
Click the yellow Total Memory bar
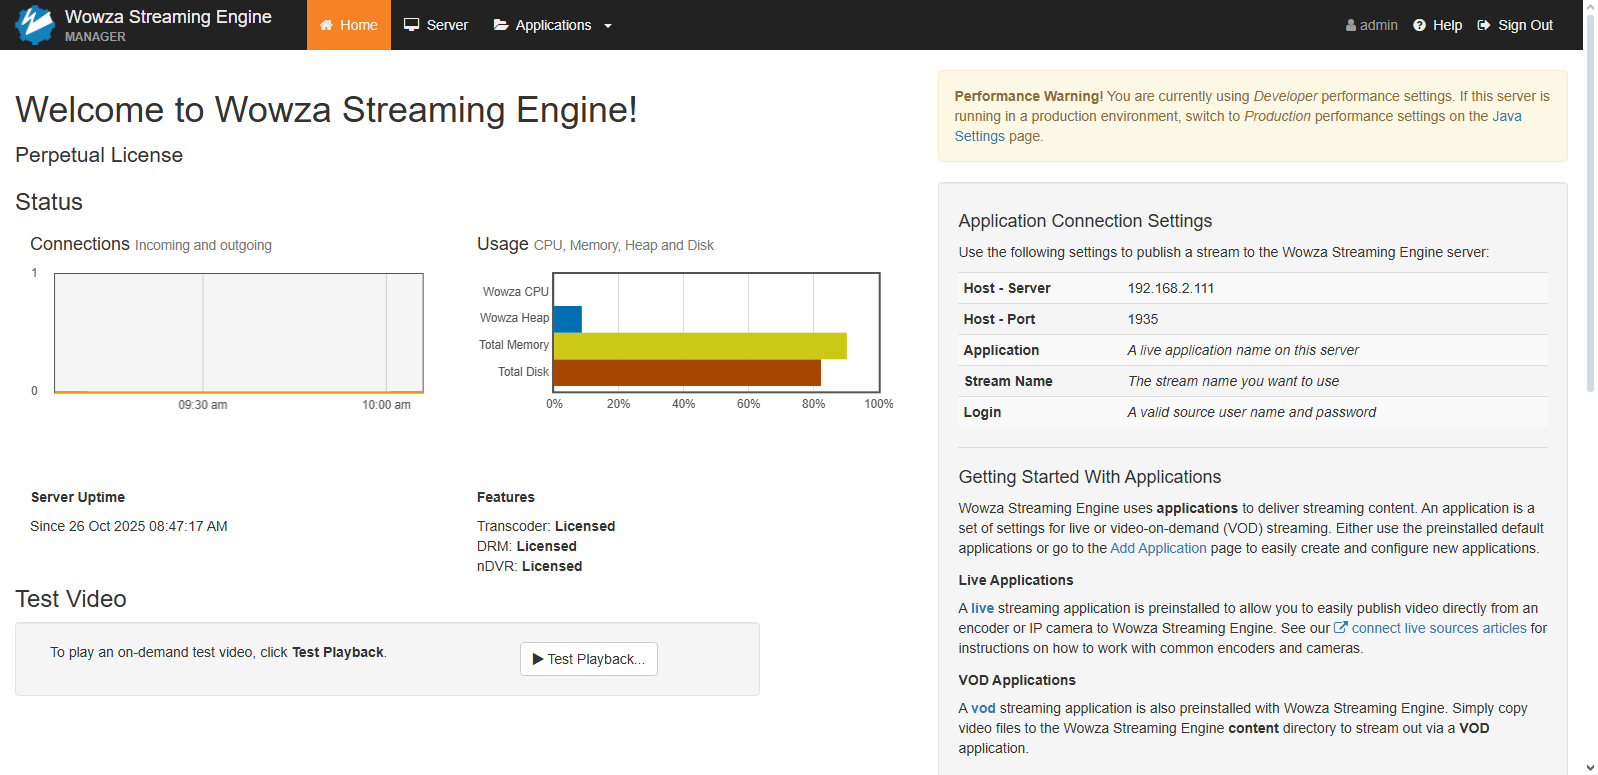[699, 346]
